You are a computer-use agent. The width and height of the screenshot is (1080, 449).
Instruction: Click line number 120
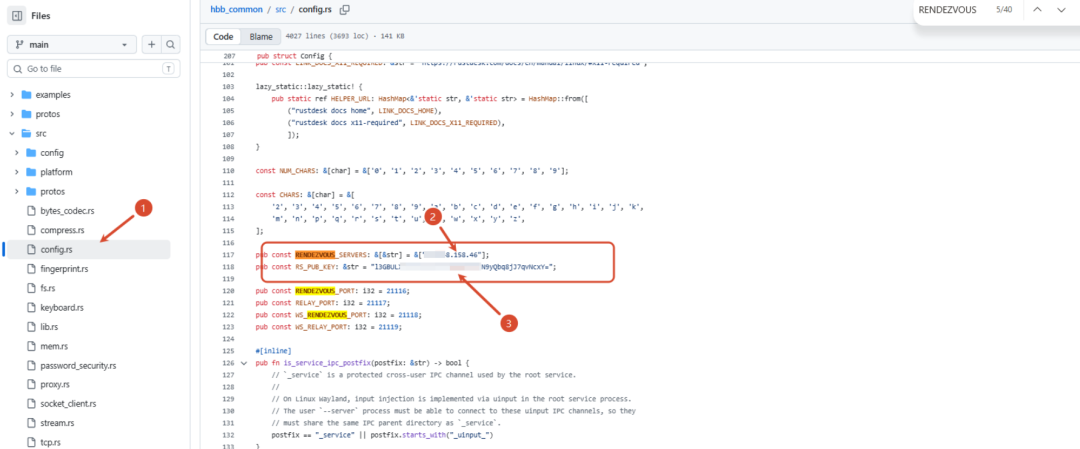point(229,291)
